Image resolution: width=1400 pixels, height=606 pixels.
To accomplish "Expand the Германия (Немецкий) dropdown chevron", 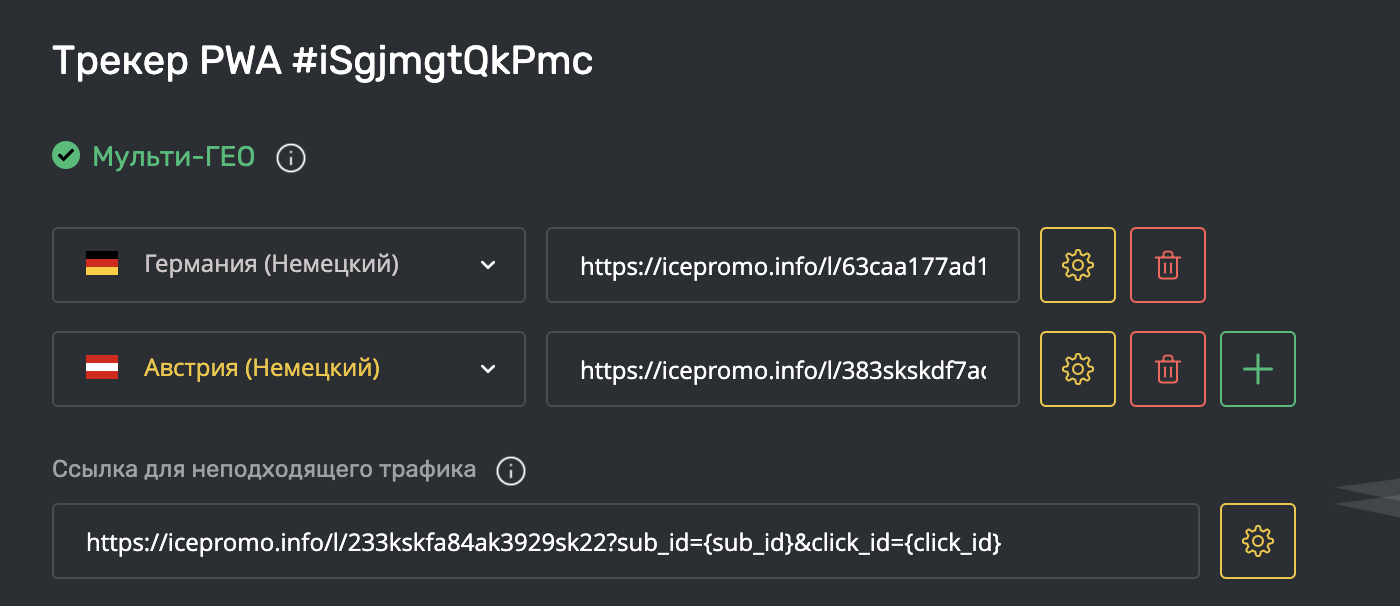I will coord(488,265).
